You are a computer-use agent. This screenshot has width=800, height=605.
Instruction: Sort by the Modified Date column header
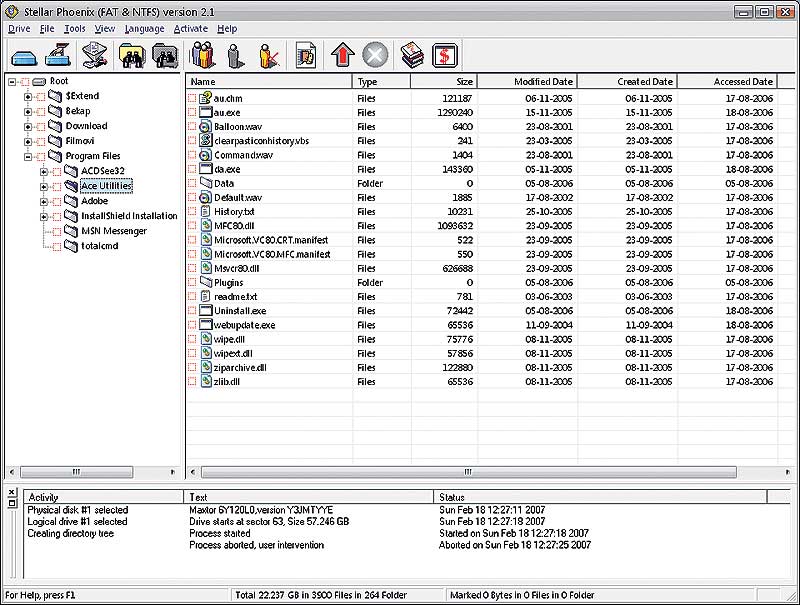click(527, 82)
